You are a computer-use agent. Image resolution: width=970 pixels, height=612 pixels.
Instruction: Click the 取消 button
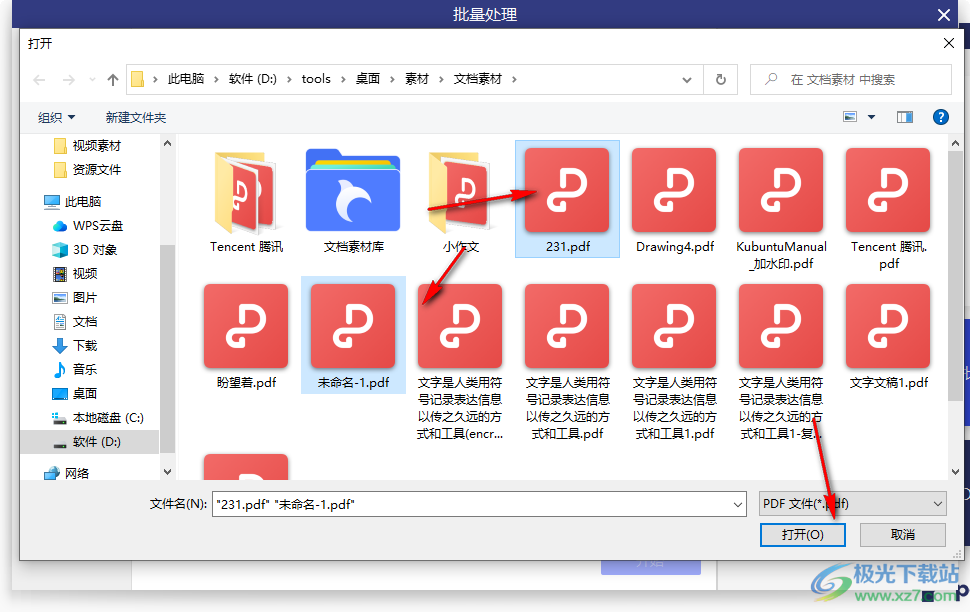click(x=902, y=535)
